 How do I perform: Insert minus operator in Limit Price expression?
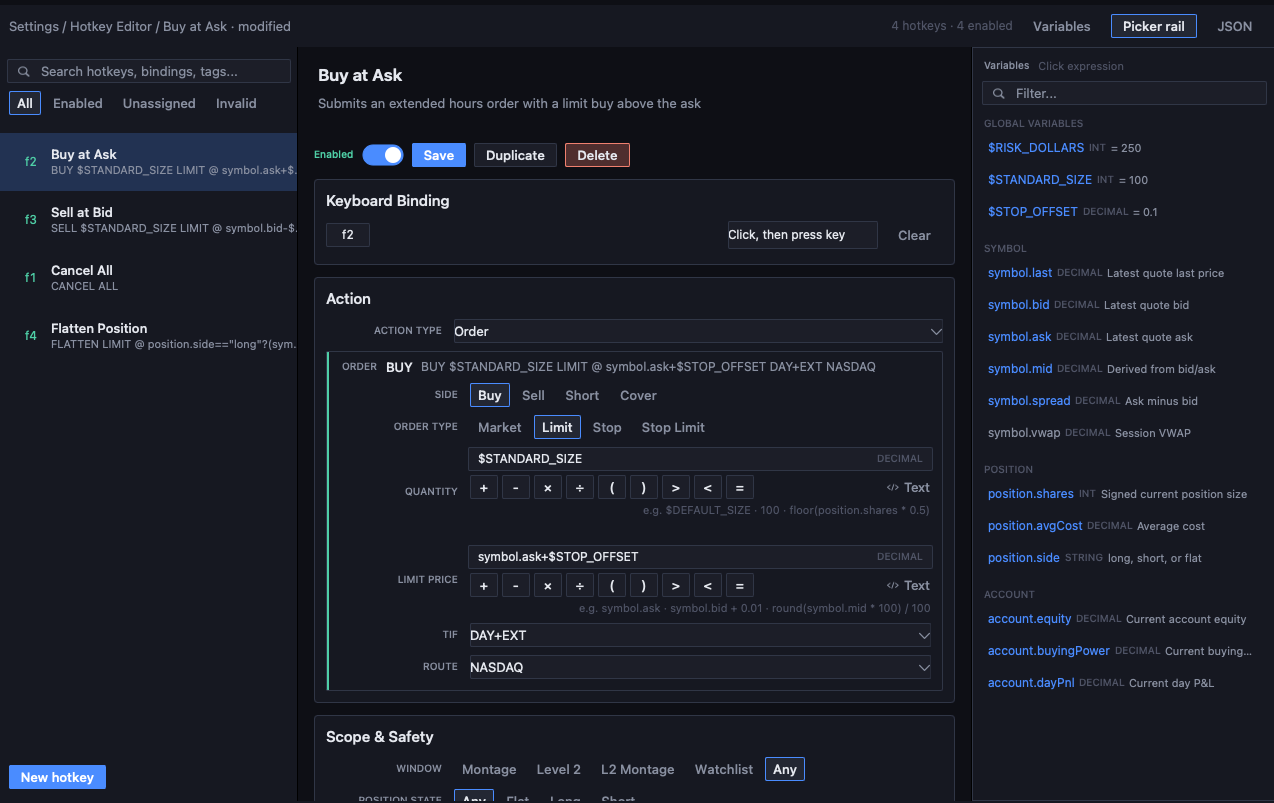[516, 586]
